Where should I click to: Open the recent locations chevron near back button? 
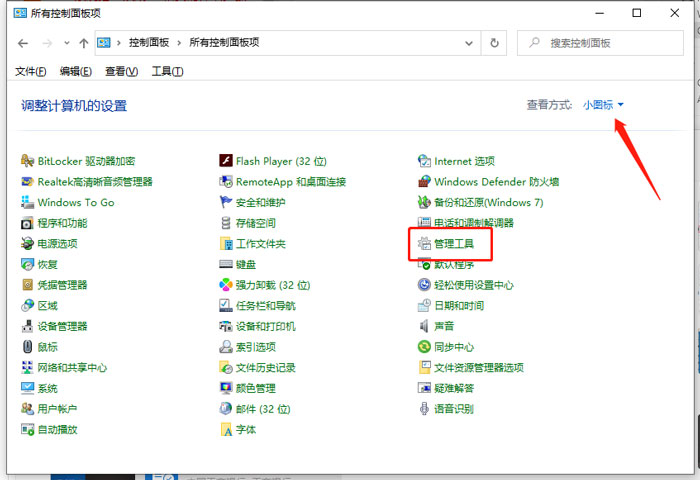point(66,43)
